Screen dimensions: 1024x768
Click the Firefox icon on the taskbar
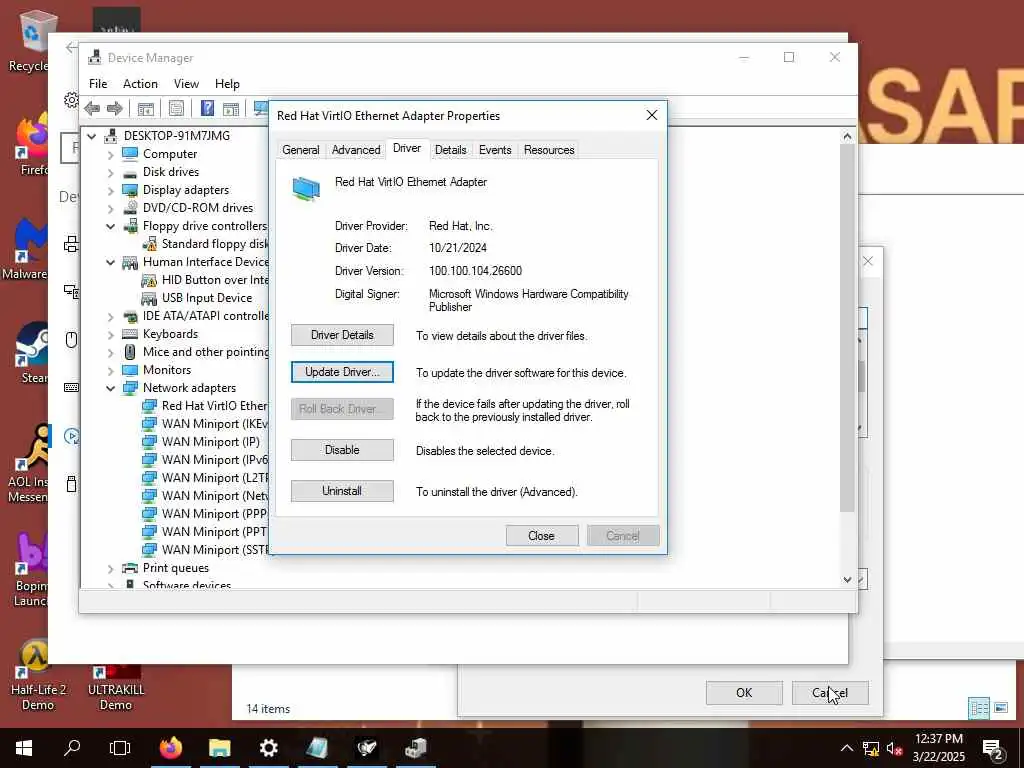171,748
